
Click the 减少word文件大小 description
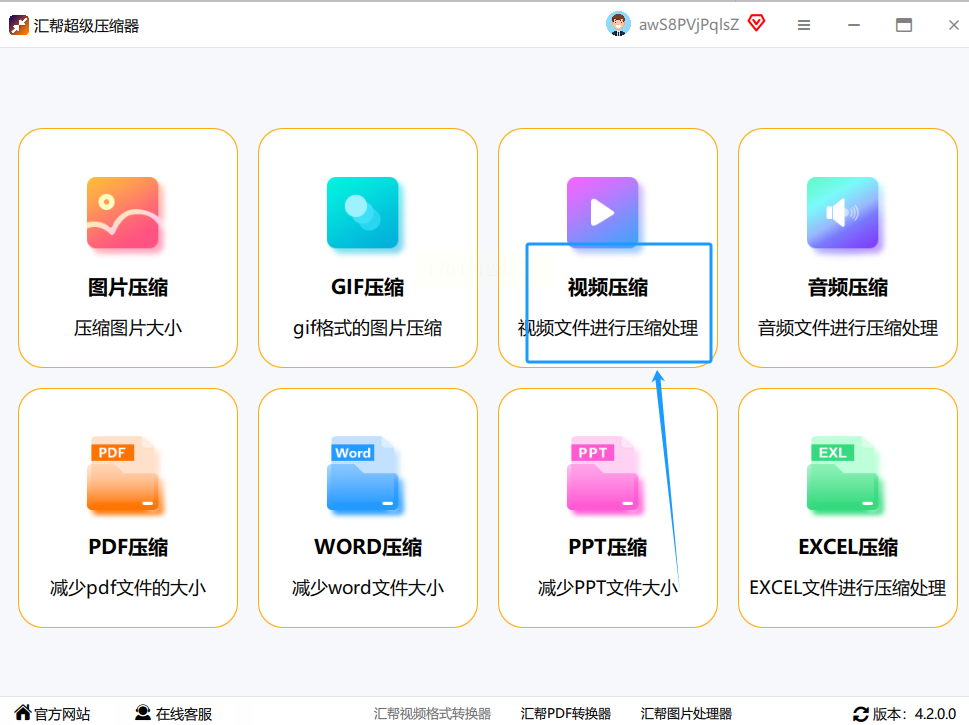[x=368, y=587]
